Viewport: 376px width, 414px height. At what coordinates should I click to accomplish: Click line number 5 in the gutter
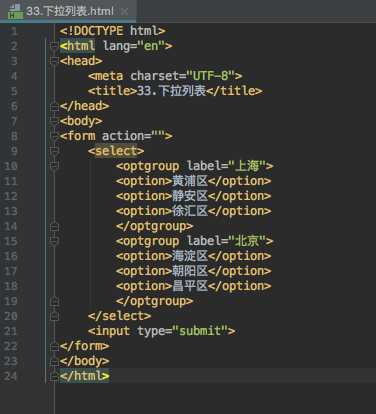coord(14,91)
